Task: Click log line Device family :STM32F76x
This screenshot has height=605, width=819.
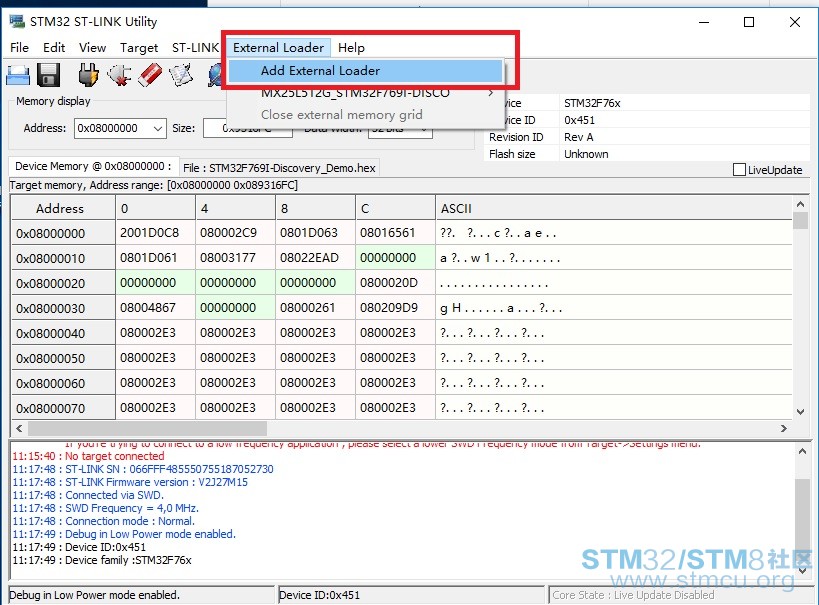Action: click(102, 560)
